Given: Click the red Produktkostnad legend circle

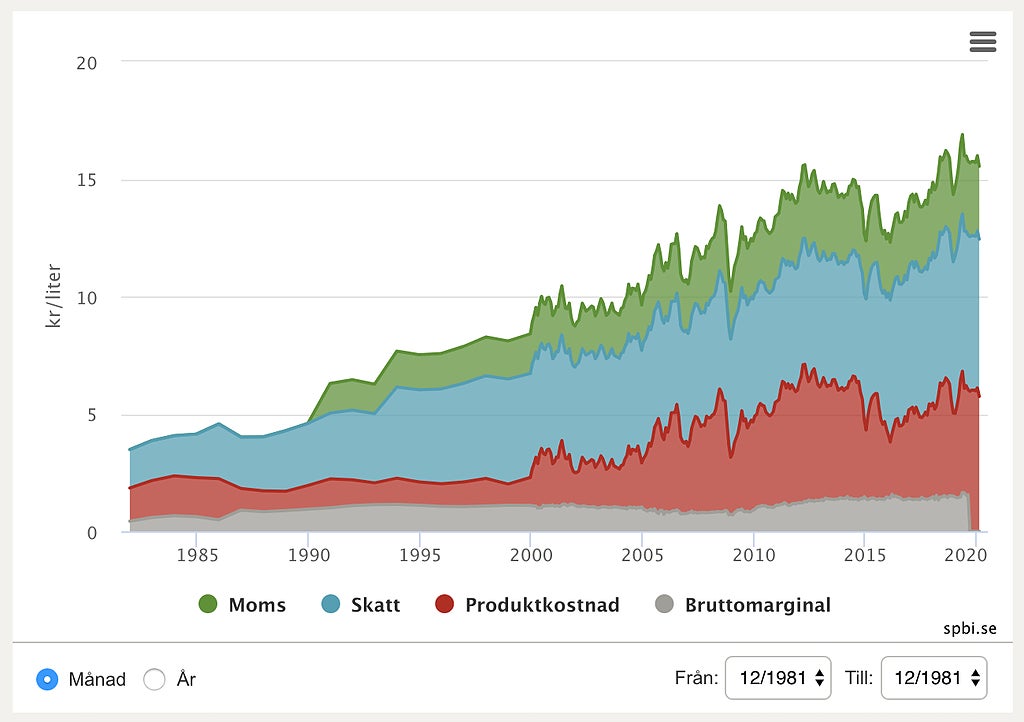Looking at the screenshot, I should coord(445,604).
